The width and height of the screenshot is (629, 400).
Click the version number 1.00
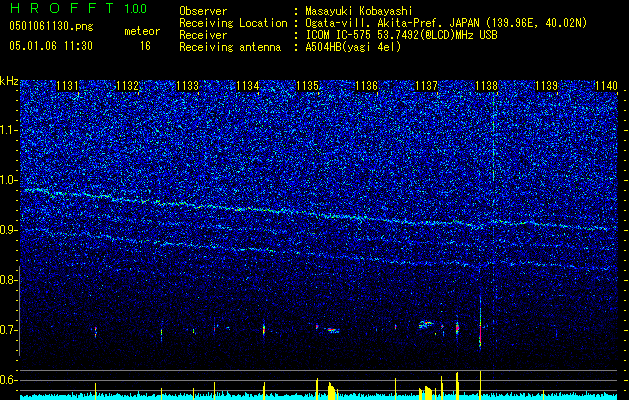[x=136, y=9]
